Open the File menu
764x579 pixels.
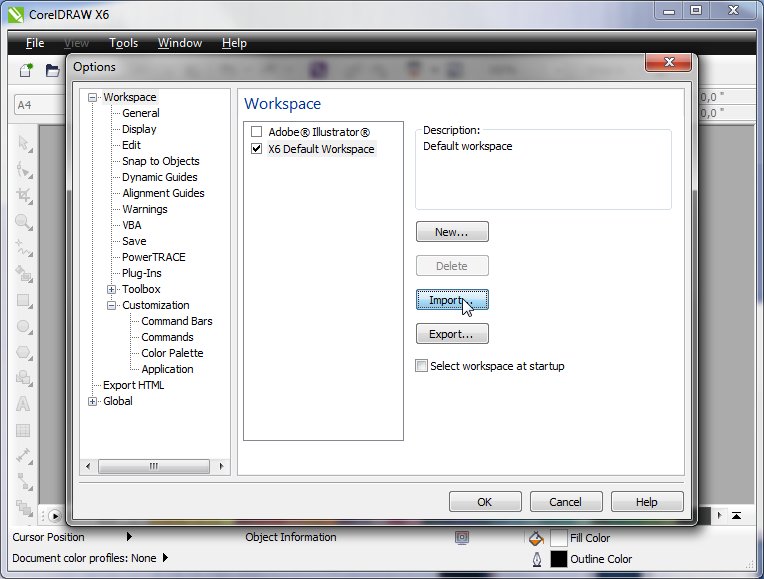coord(35,43)
